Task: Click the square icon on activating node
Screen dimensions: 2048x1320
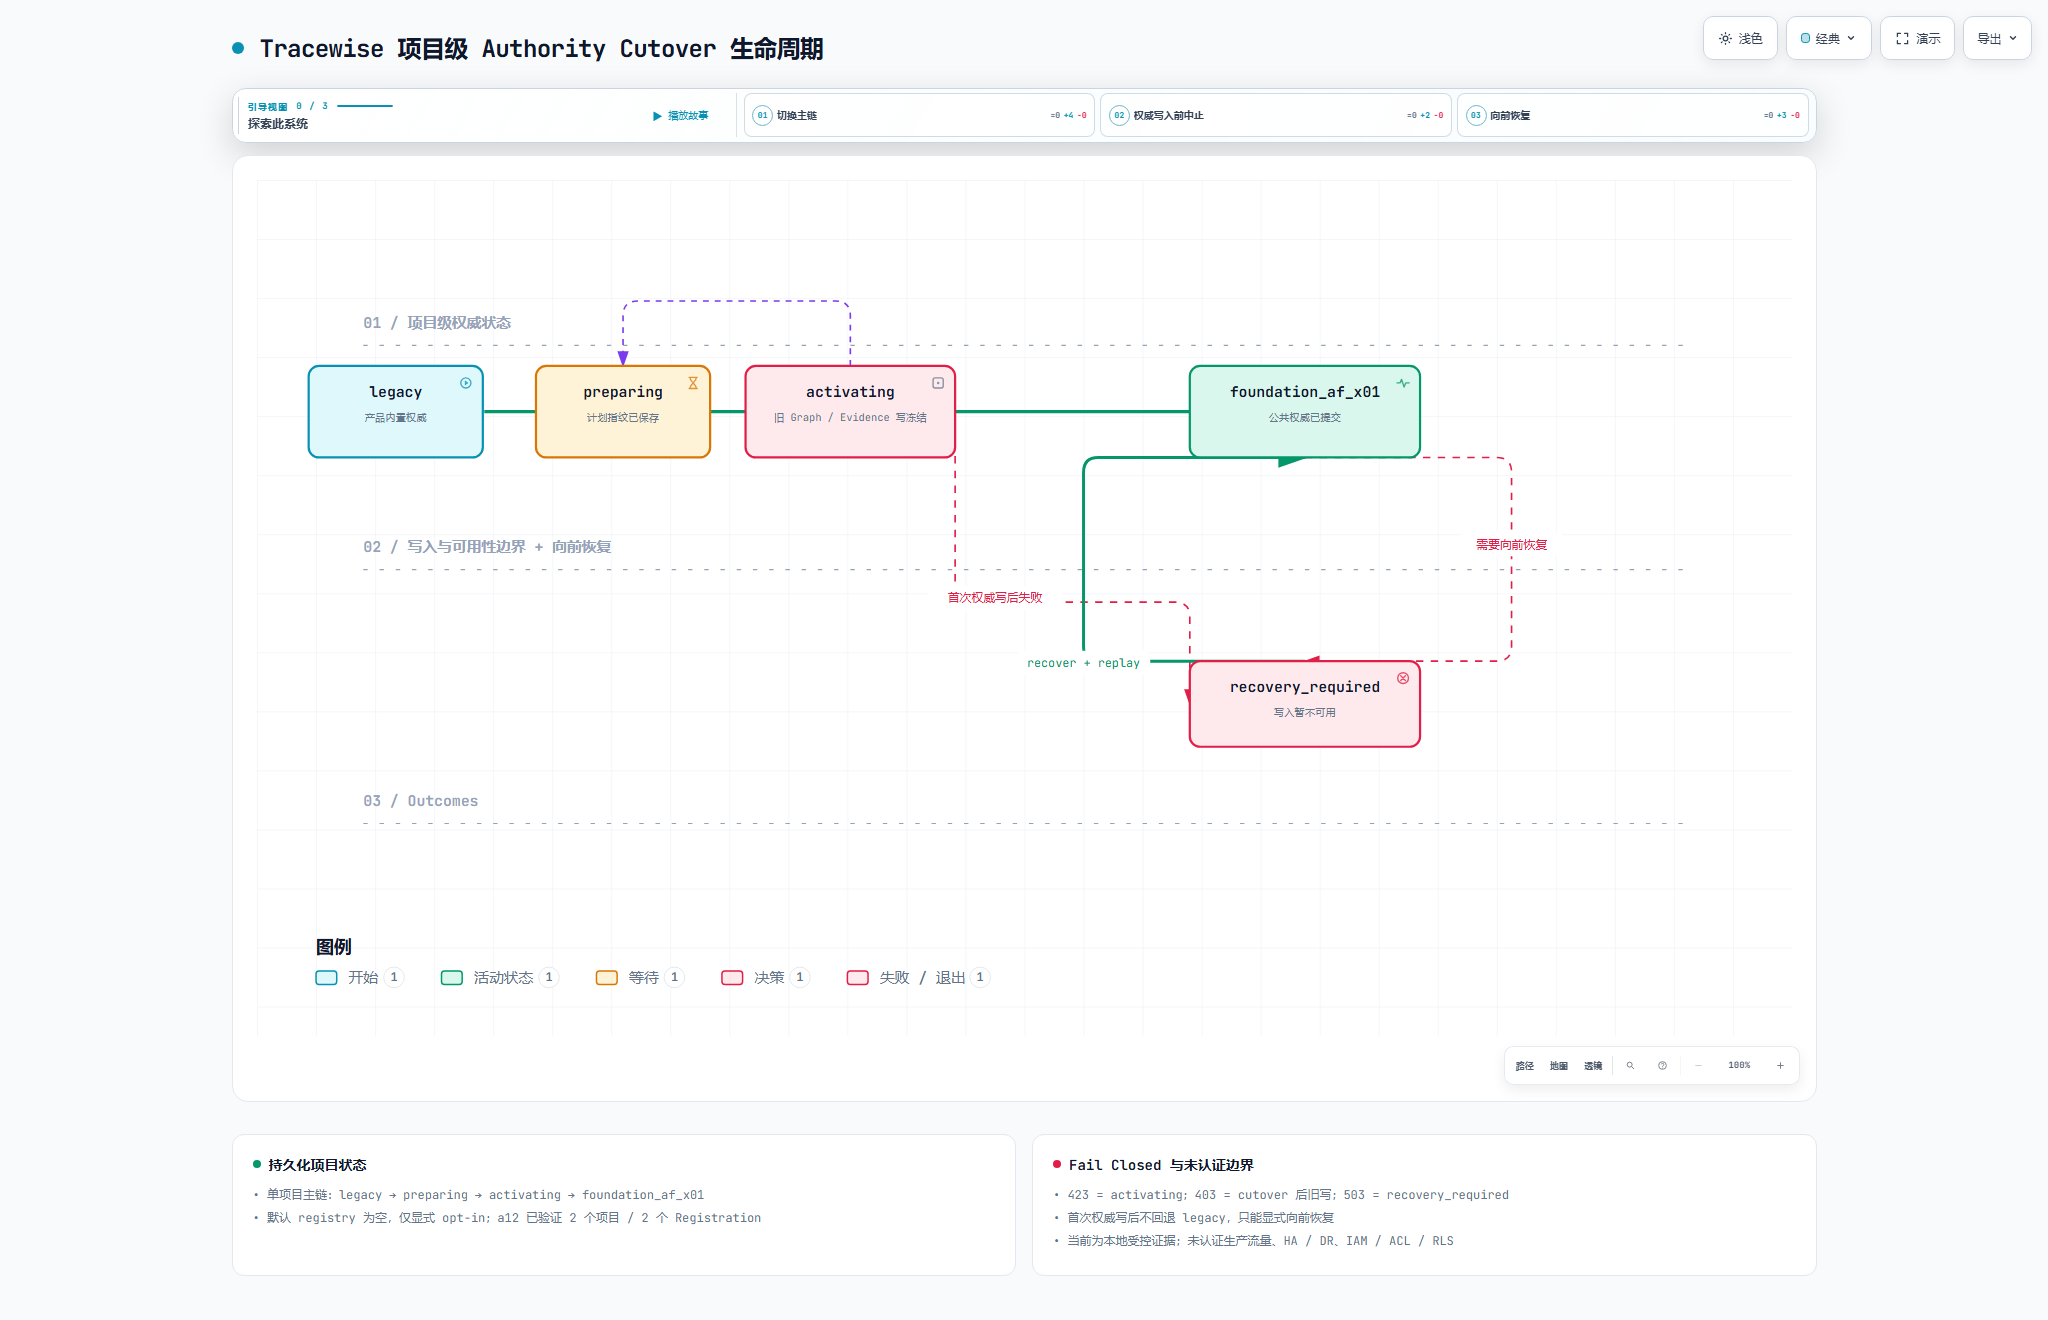Action: coord(938,383)
